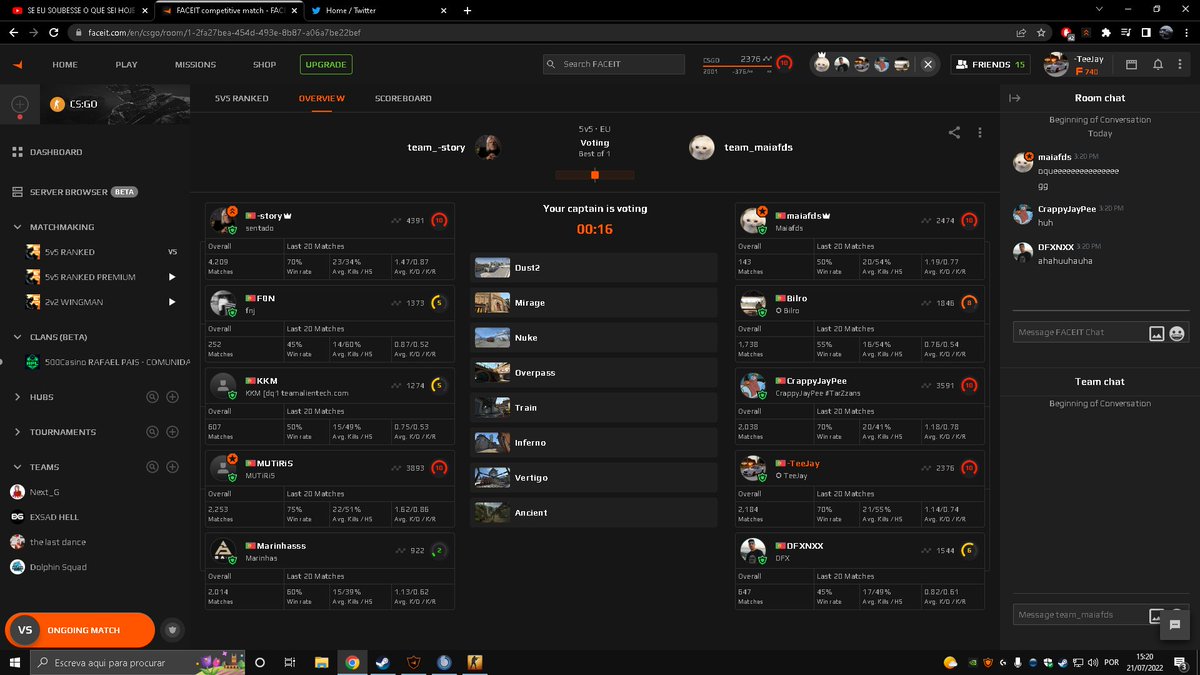Open the Friends 15 list
The image size is (1200, 675).
point(990,64)
